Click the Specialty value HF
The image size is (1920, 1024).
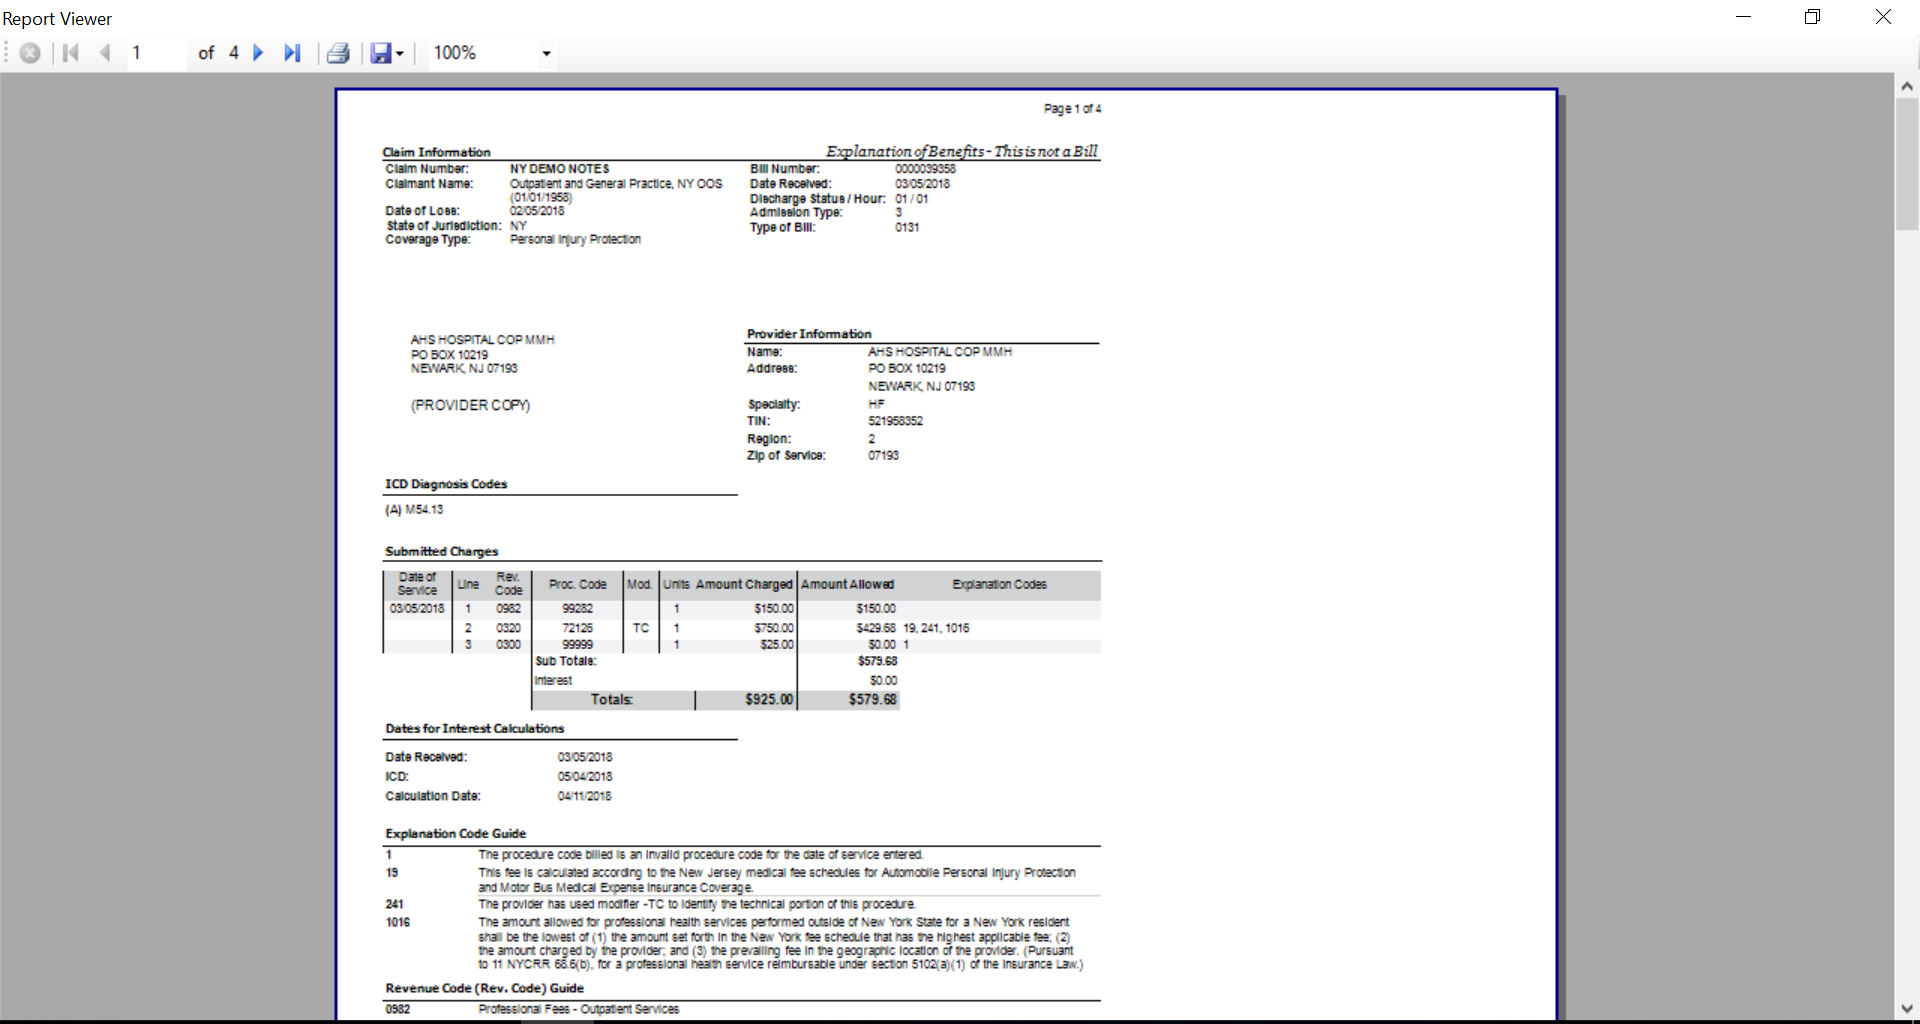876,404
